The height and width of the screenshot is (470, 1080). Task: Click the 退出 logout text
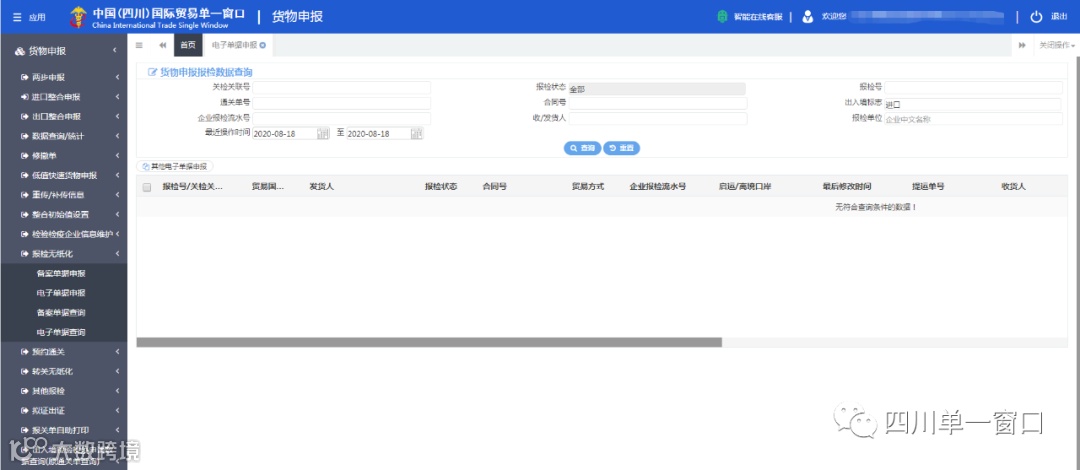[x=1059, y=17]
